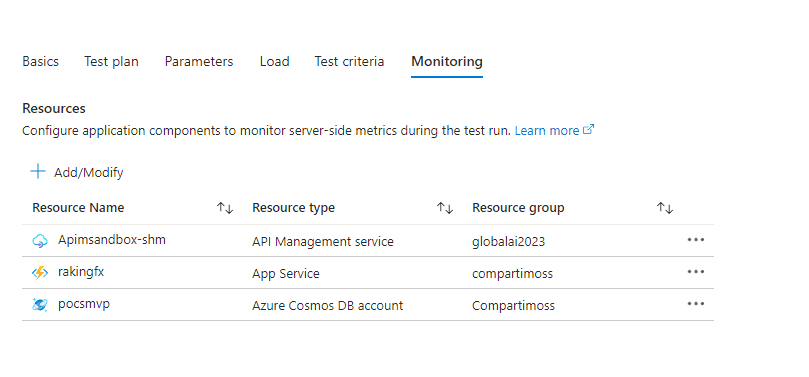Open the Parameters tab

pyautogui.click(x=199, y=61)
